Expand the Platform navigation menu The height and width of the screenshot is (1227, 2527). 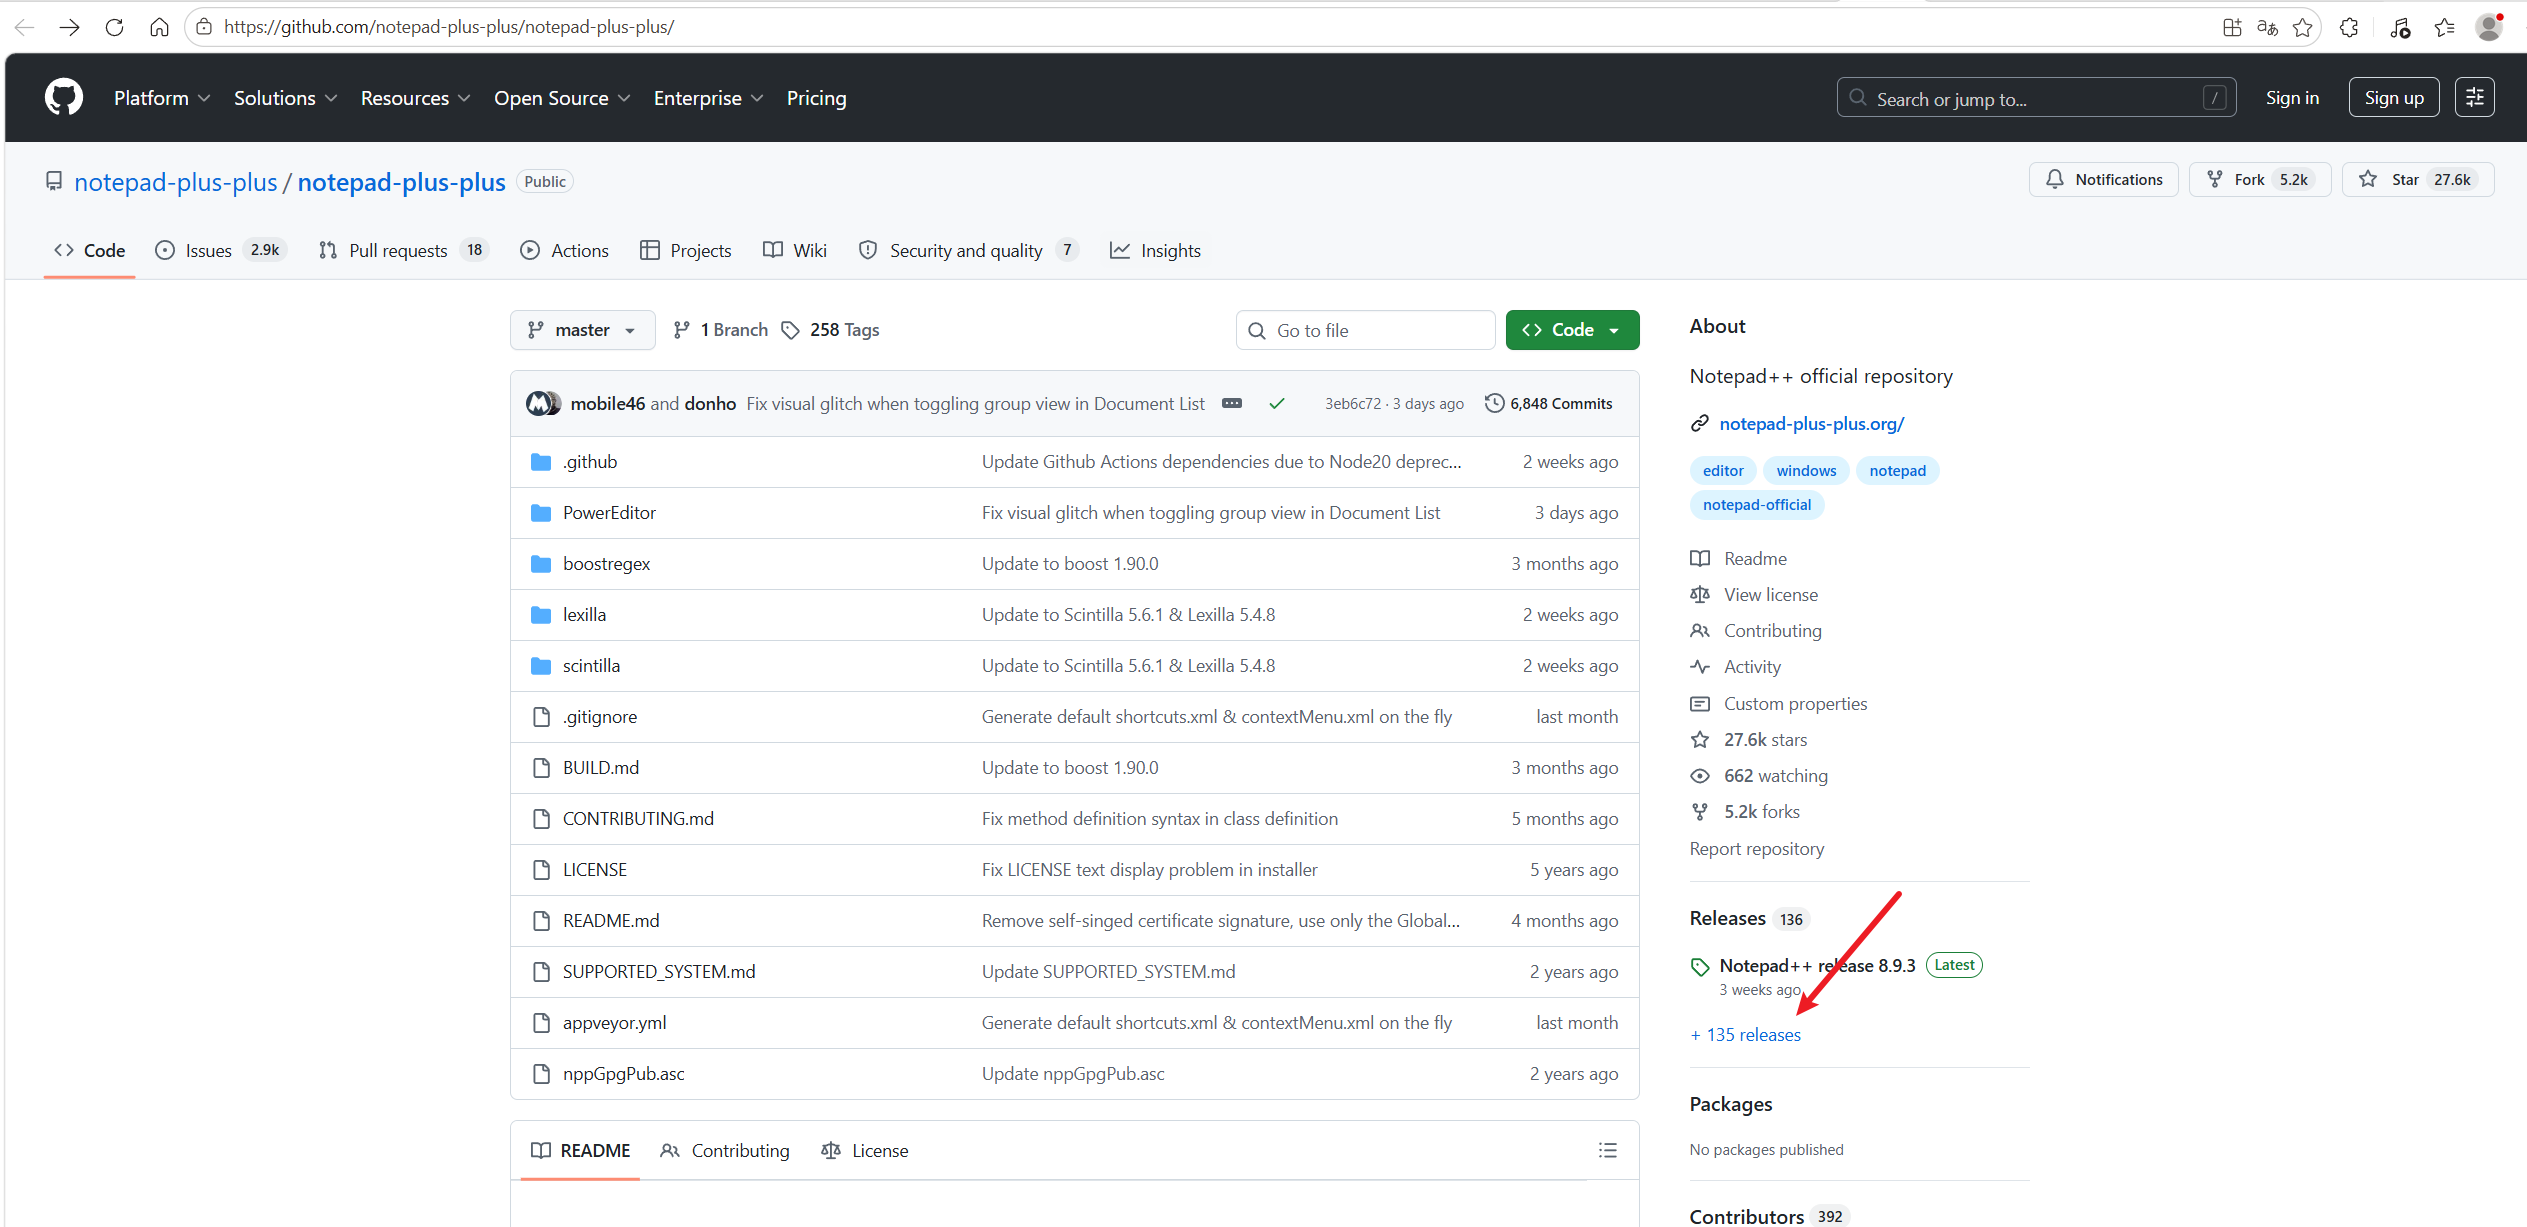pyautogui.click(x=161, y=98)
